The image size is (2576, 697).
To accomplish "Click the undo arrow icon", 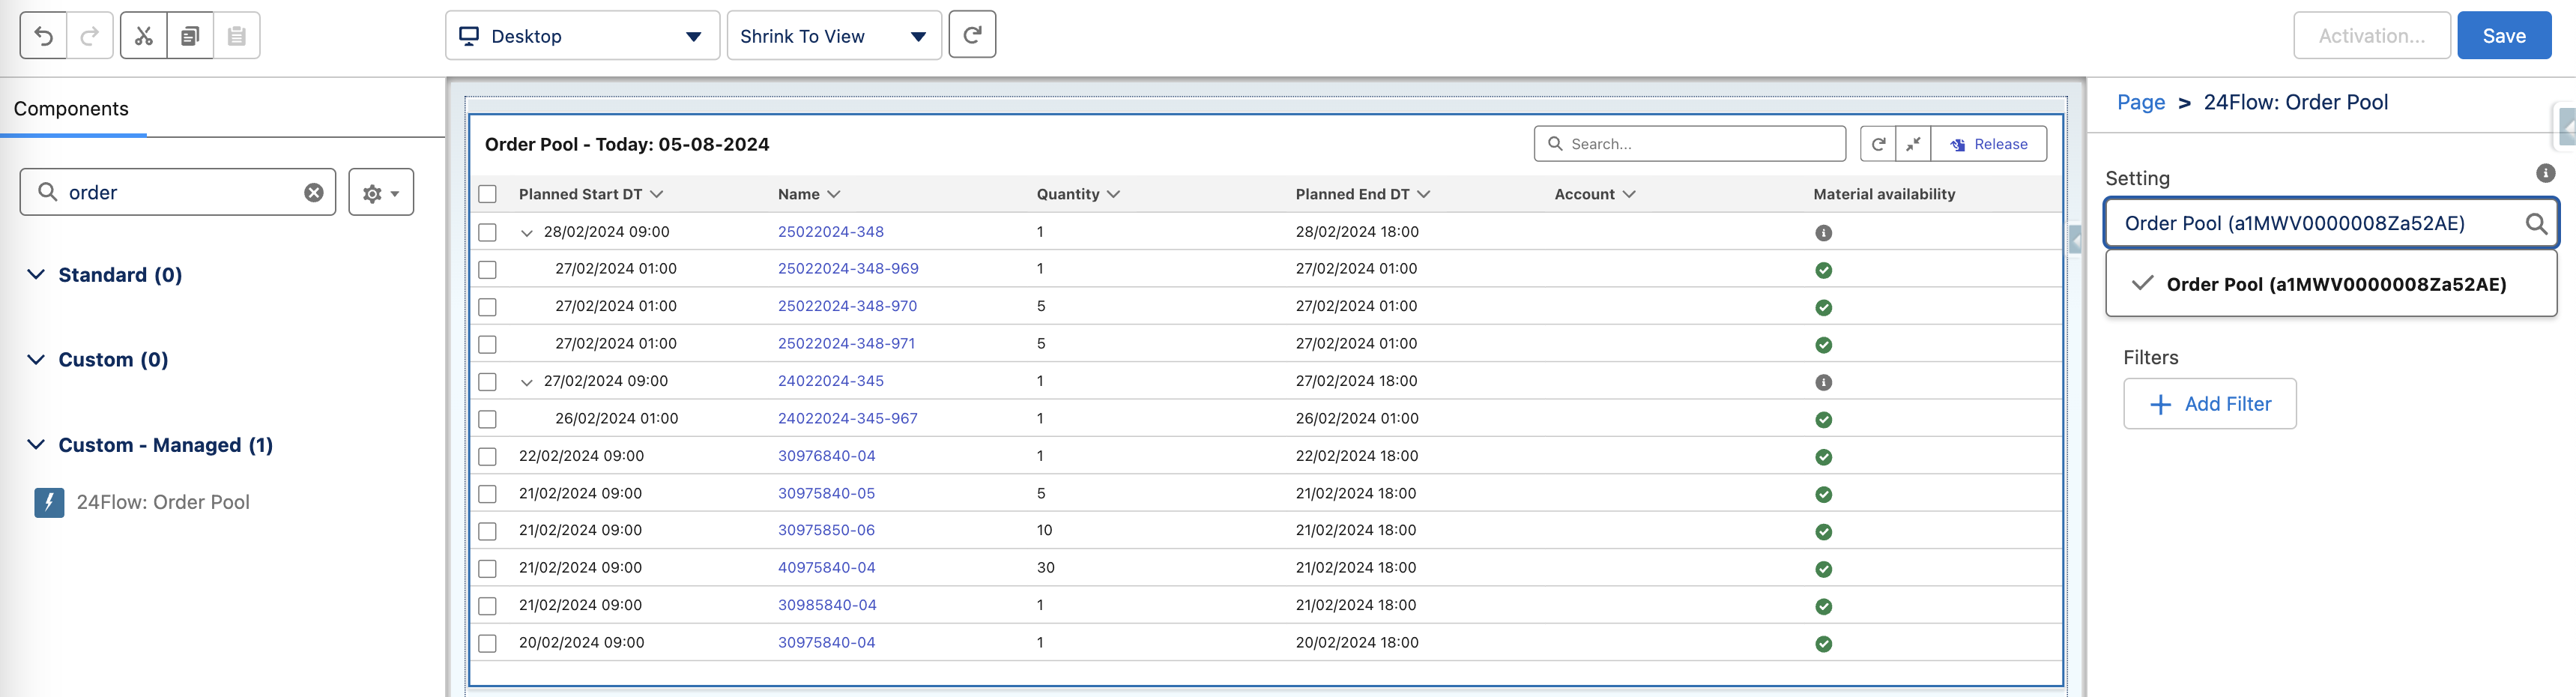I will [x=43, y=36].
